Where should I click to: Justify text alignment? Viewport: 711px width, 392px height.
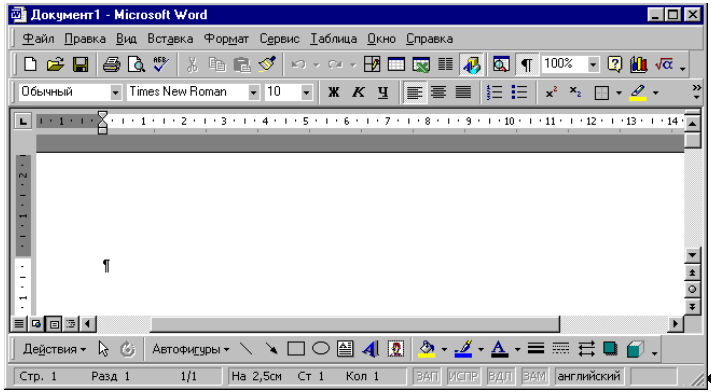coord(463,93)
